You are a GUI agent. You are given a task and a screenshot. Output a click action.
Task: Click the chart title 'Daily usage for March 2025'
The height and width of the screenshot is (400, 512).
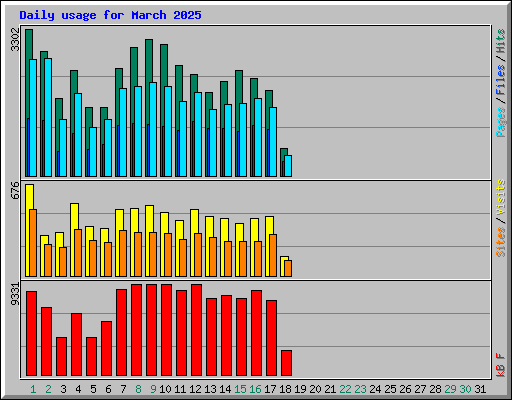pyautogui.click(x=110, y=15)
